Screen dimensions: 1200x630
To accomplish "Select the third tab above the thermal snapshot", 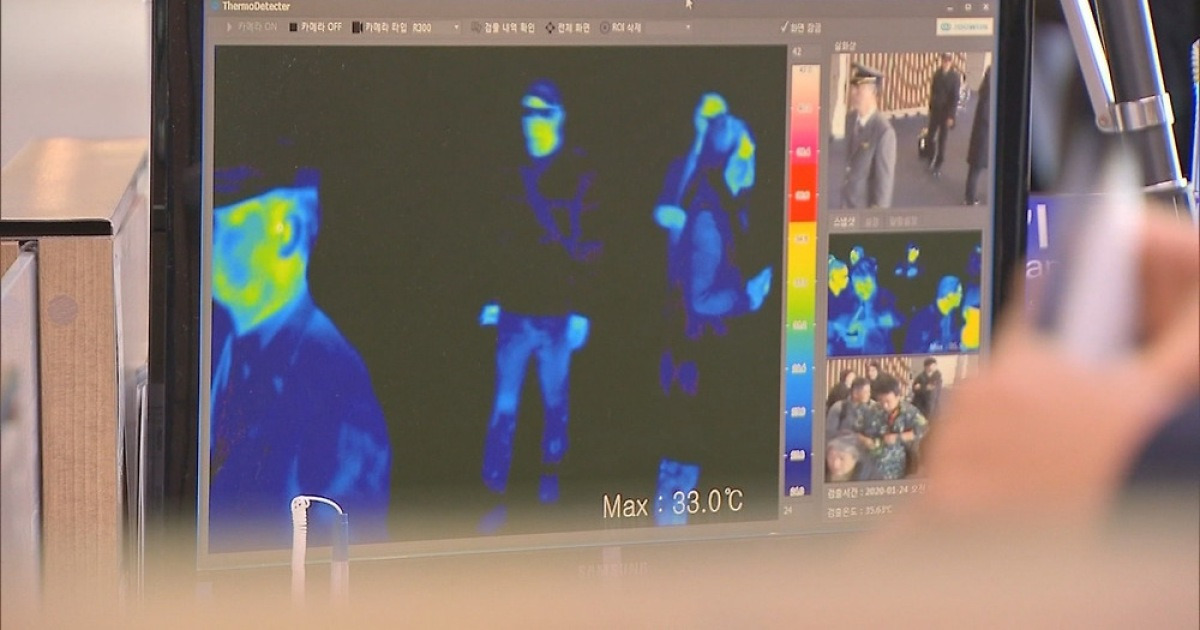I will [x=903, y=220].
